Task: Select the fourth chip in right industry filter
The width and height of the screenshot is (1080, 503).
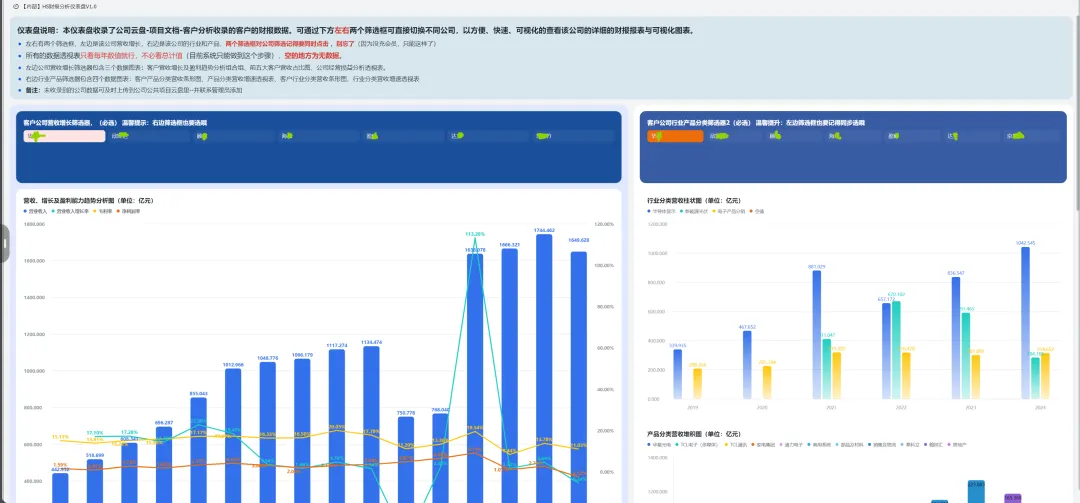Action: [x=853, y=136]
